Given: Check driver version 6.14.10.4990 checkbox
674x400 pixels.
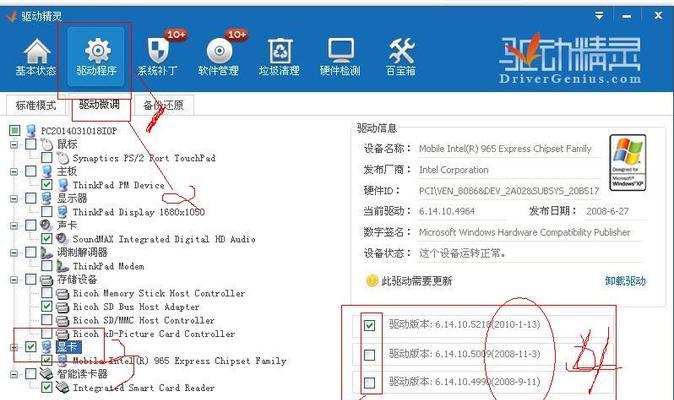Looking at the screenshot, I should (369, 382).
